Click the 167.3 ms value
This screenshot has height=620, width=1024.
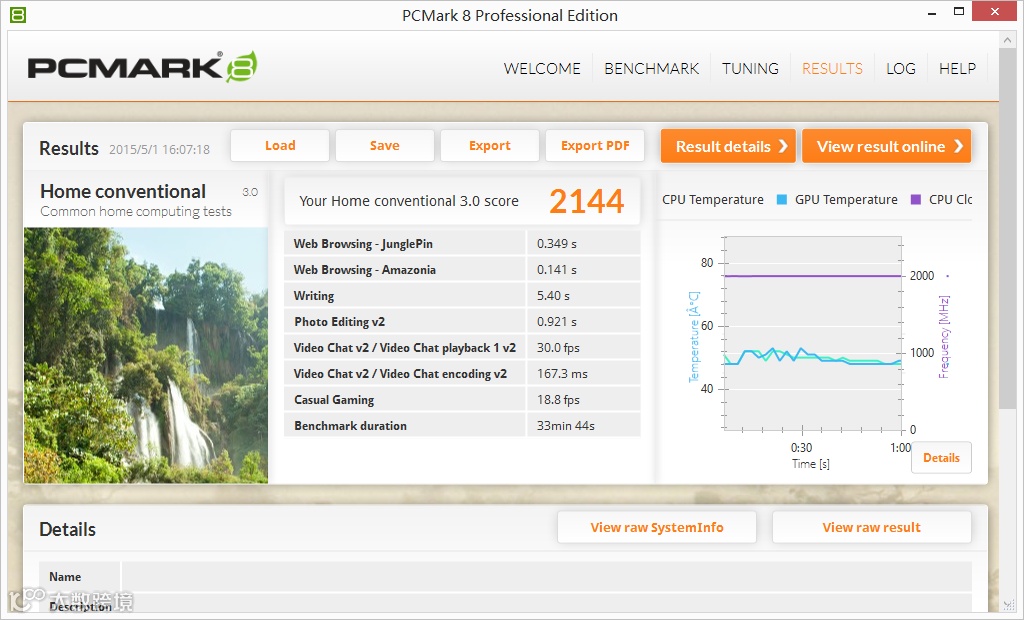click(x=562, y=374)
